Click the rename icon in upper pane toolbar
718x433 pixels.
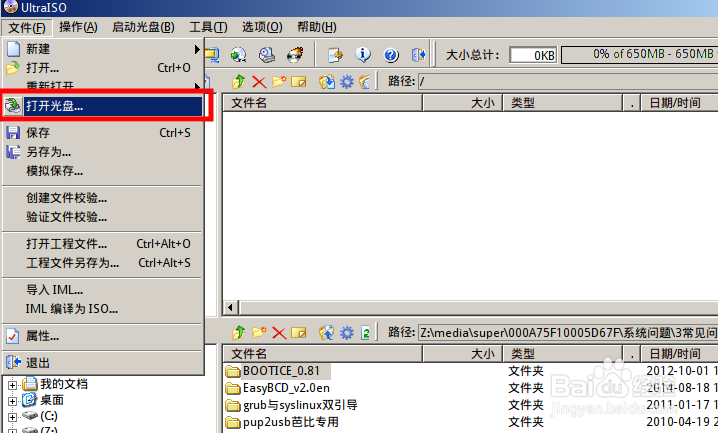tap(299, 82)
